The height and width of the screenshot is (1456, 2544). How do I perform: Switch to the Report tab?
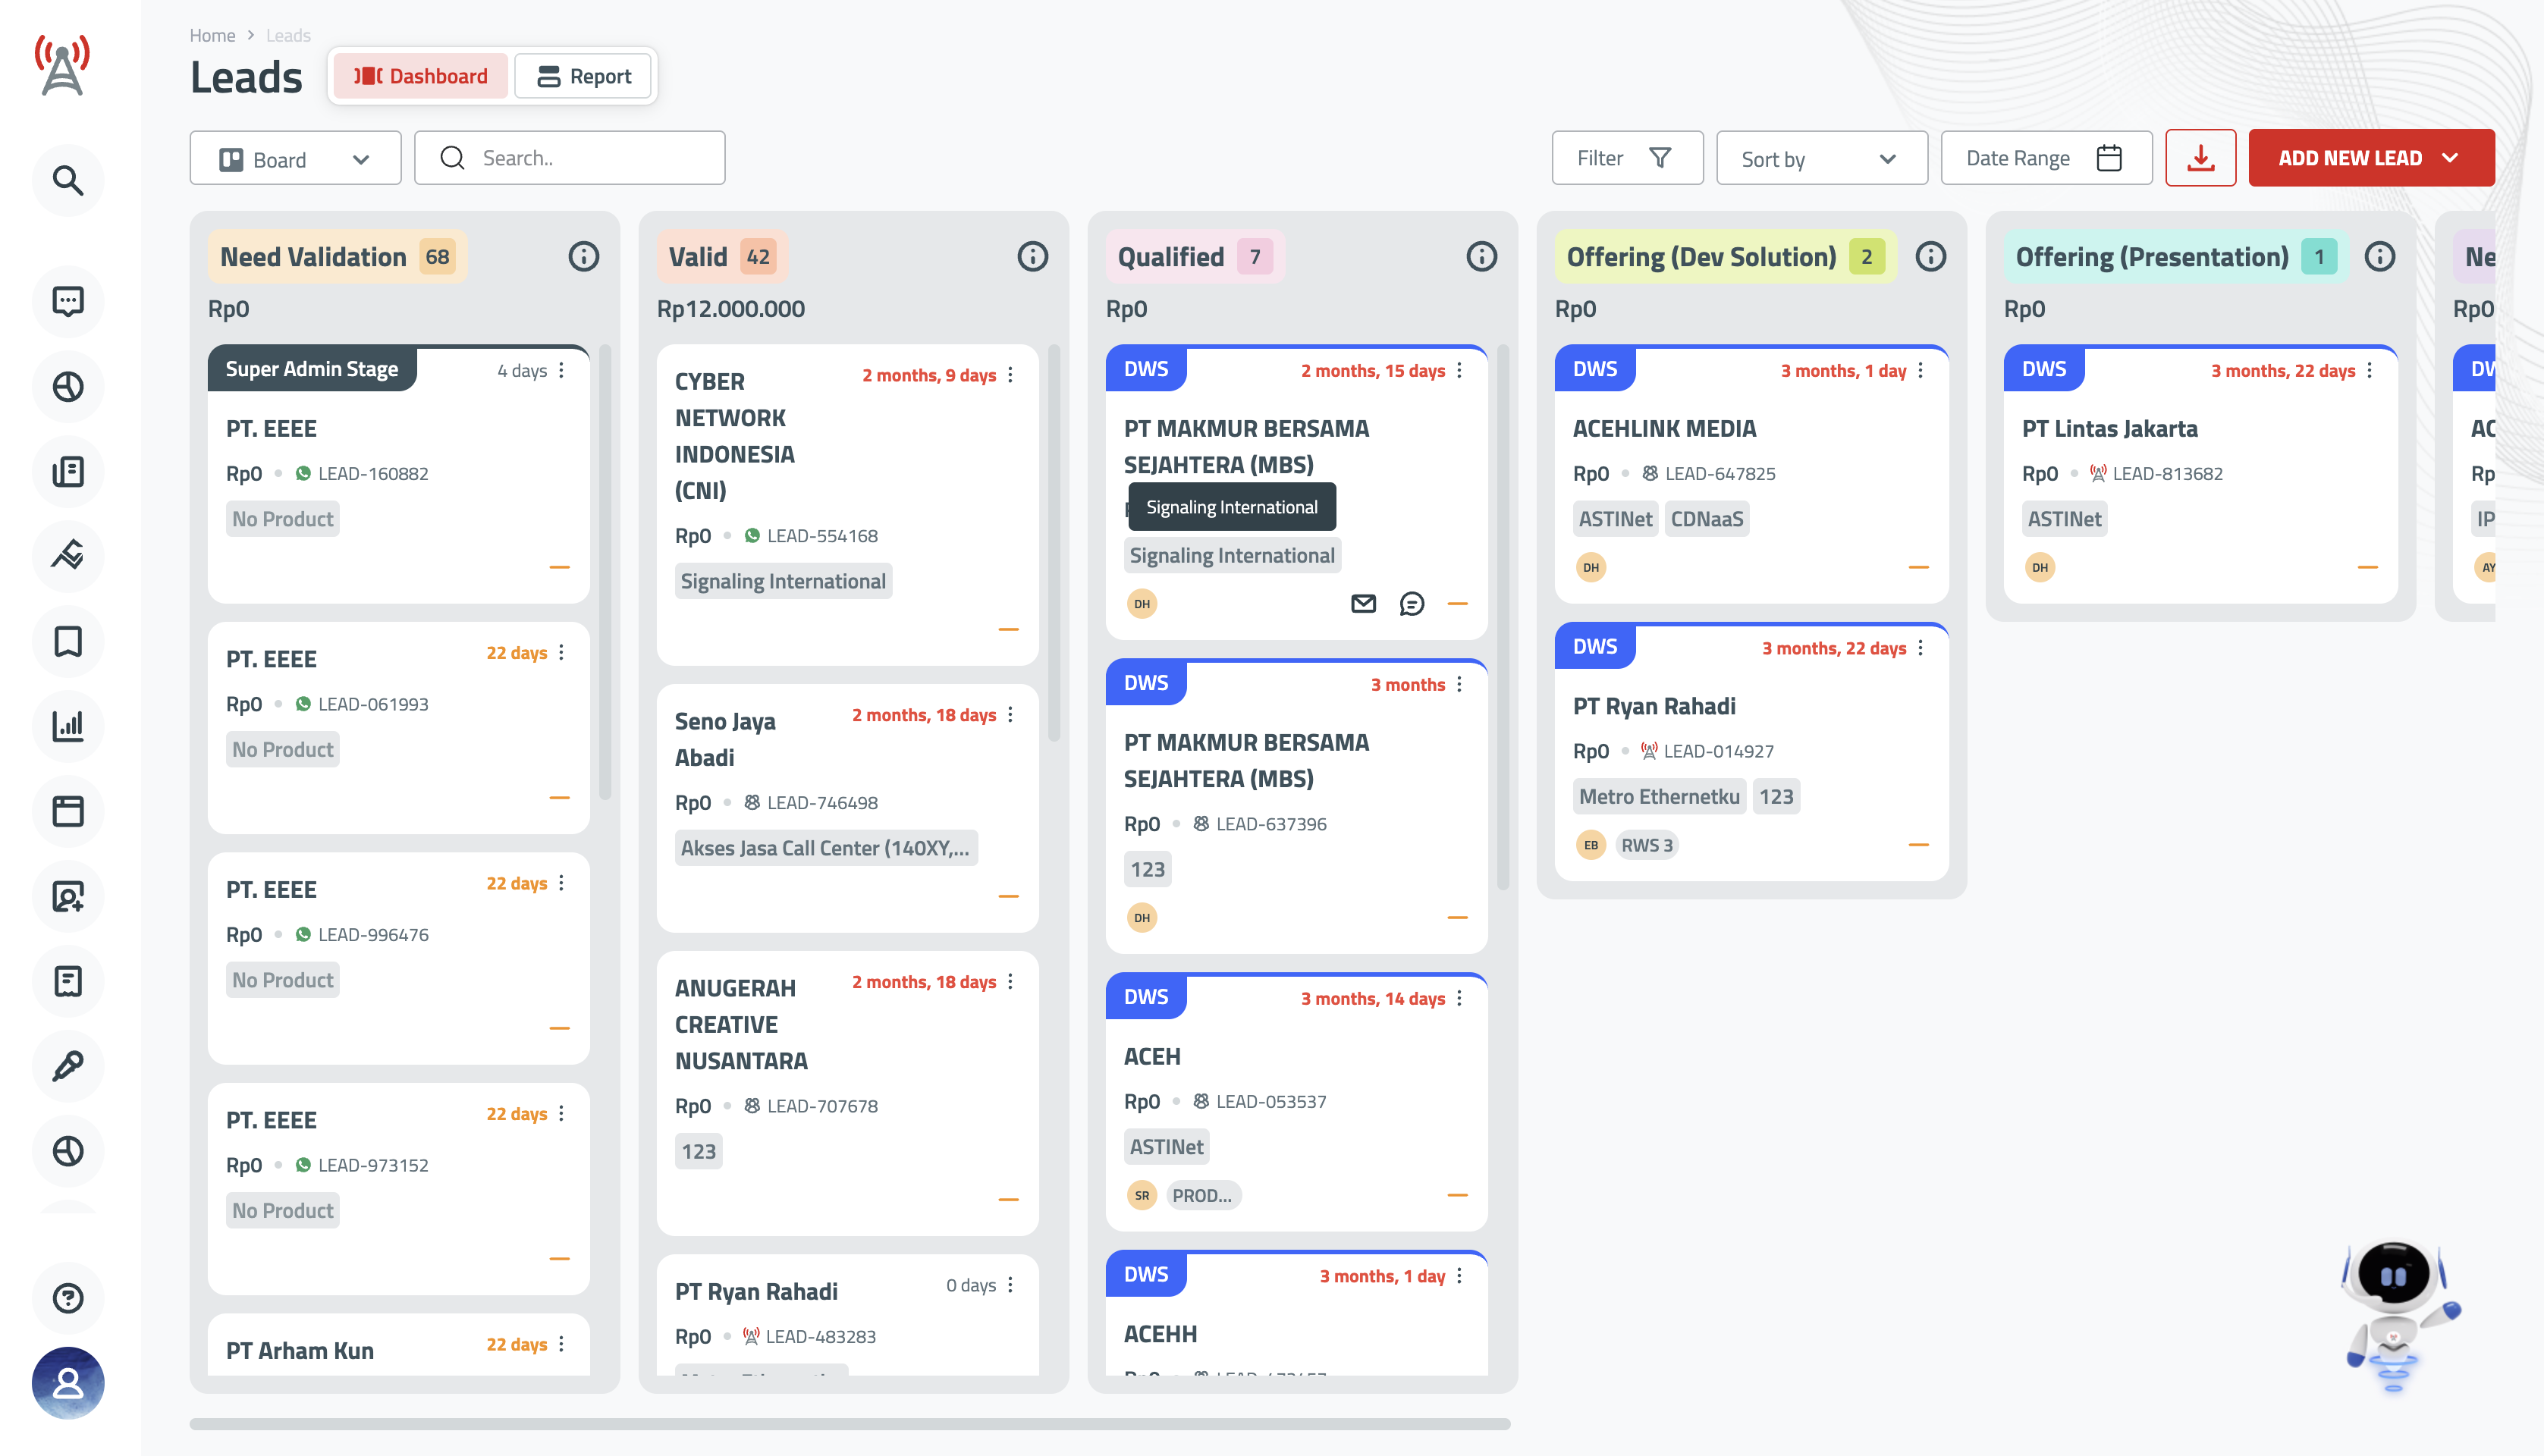tap(584, 76)
